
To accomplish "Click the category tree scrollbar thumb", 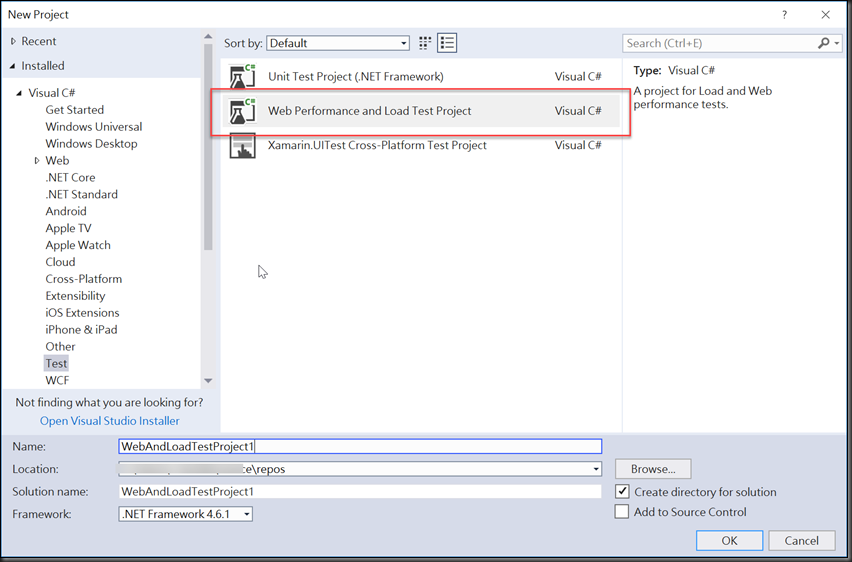I will (208, 147).
